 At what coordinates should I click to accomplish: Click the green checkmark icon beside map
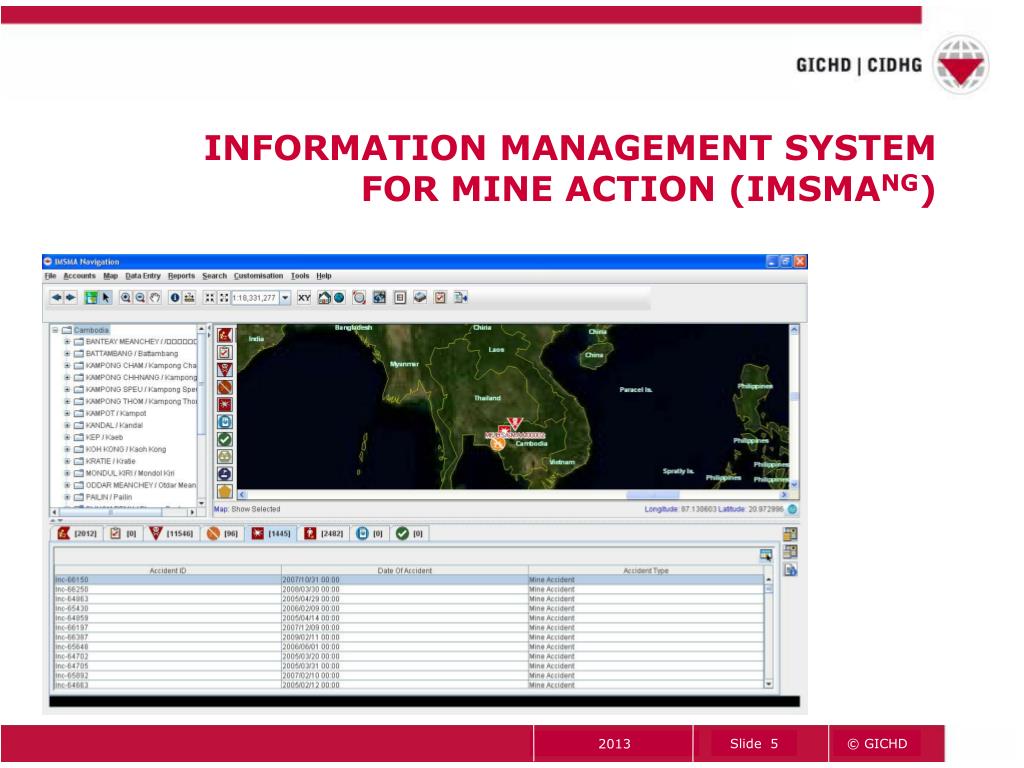click(x=225, y=440)
